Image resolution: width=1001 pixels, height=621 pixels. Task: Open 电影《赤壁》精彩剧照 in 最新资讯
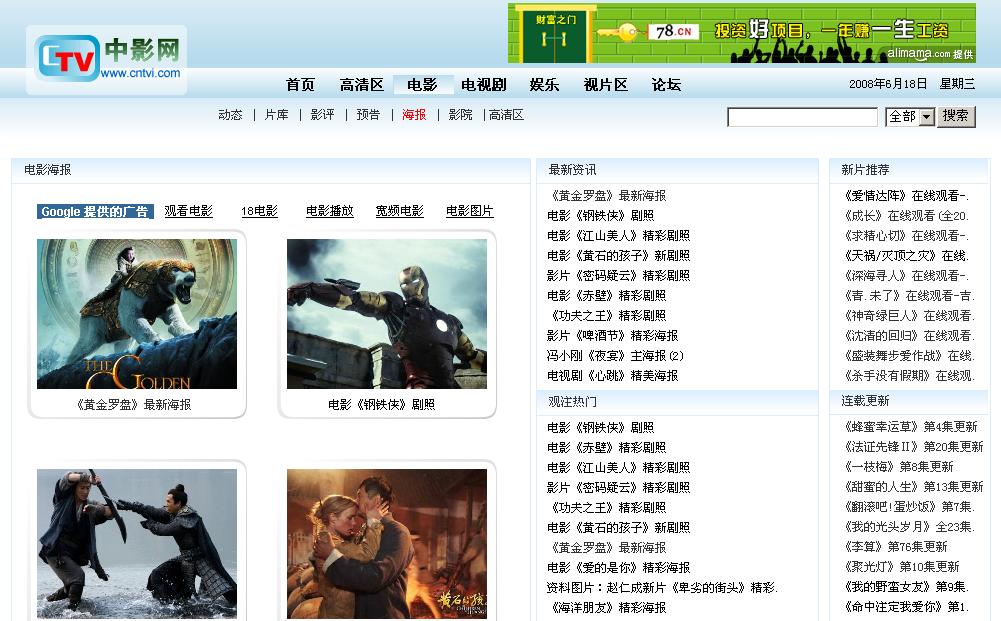[606, 296]
